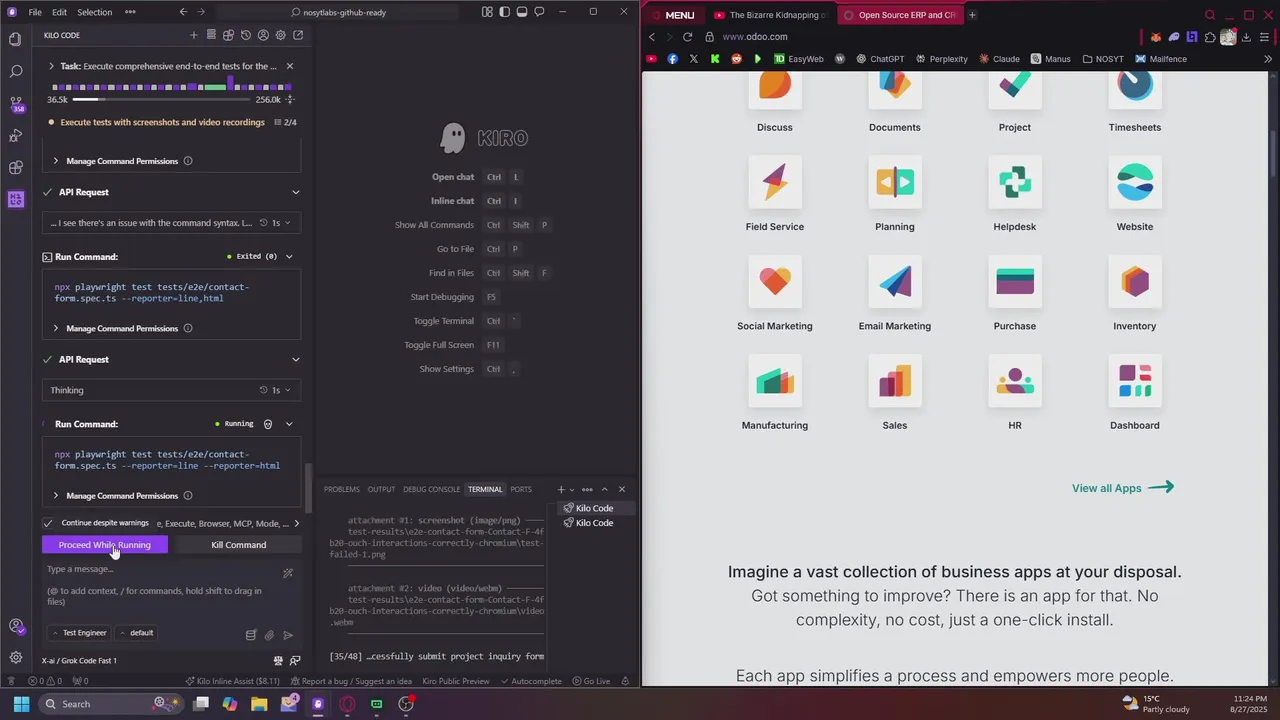This screenshot has width=1280, height=720.
Task: Add a new terminal with plus icon
Action: (561, 489)
